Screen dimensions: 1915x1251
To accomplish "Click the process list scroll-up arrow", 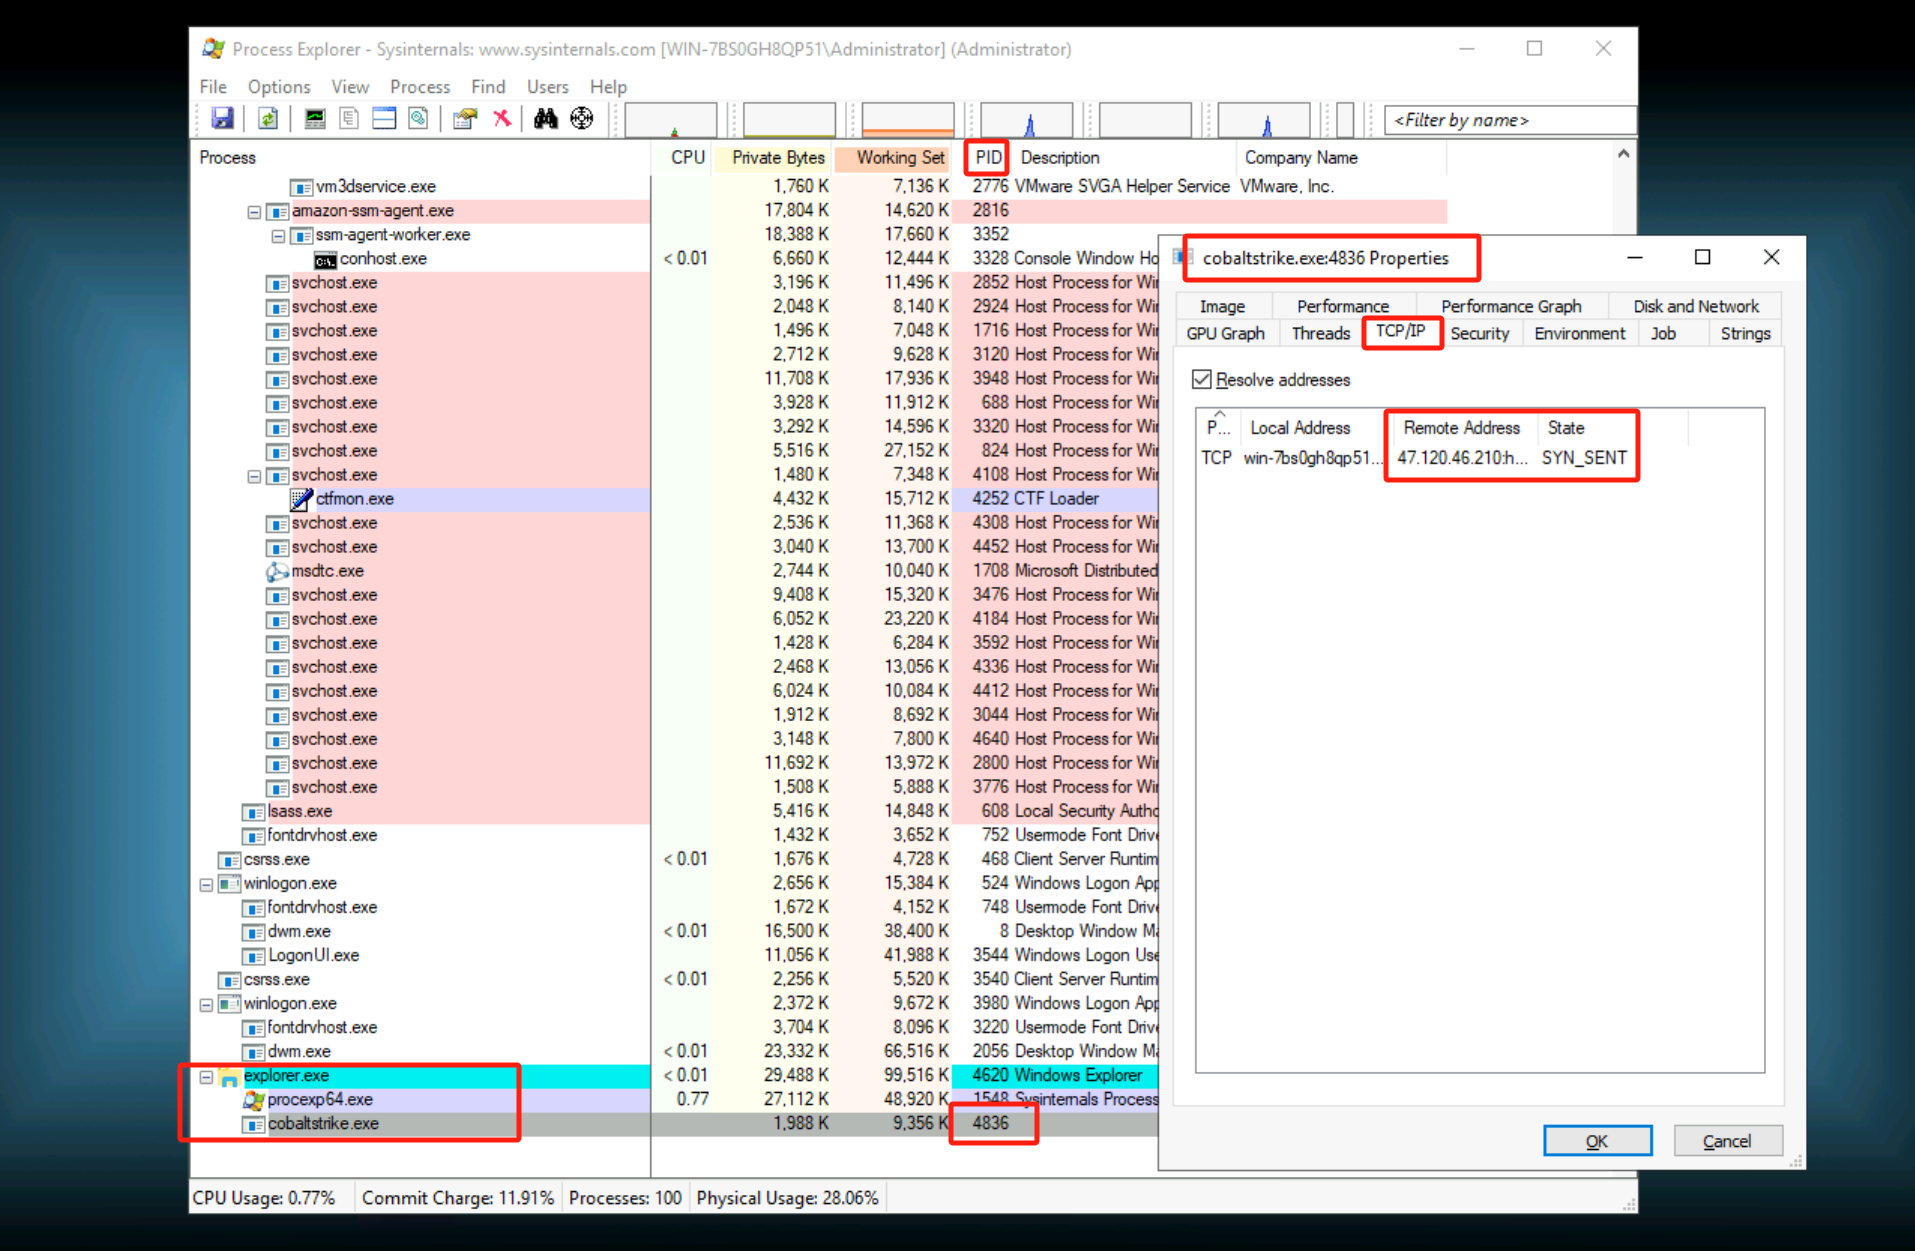I will coord(1623,154).
